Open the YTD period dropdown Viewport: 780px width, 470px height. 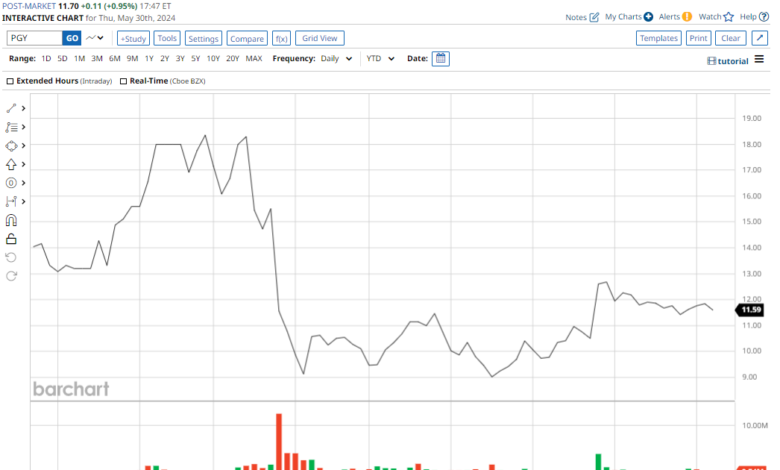pyautogui.click(x=381, y=59)
